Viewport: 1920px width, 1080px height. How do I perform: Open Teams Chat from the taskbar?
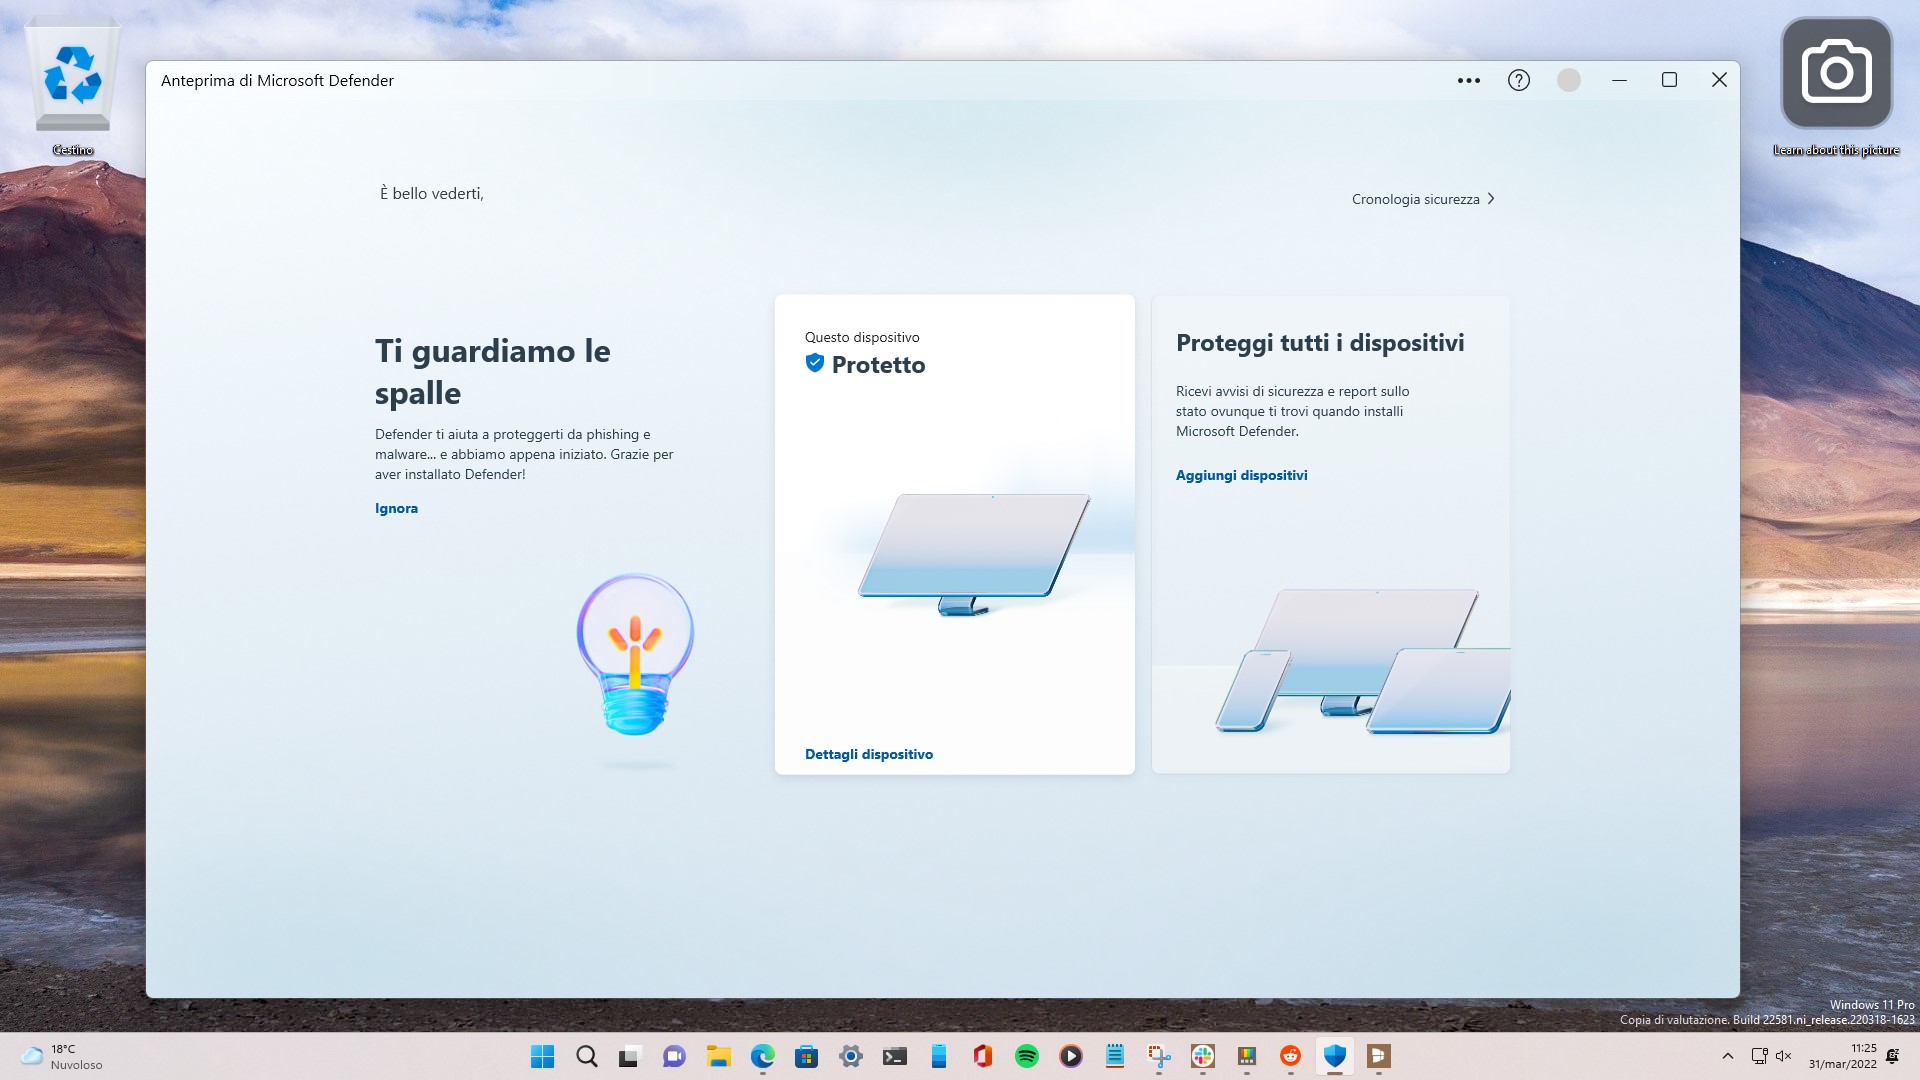point(674,1056)
